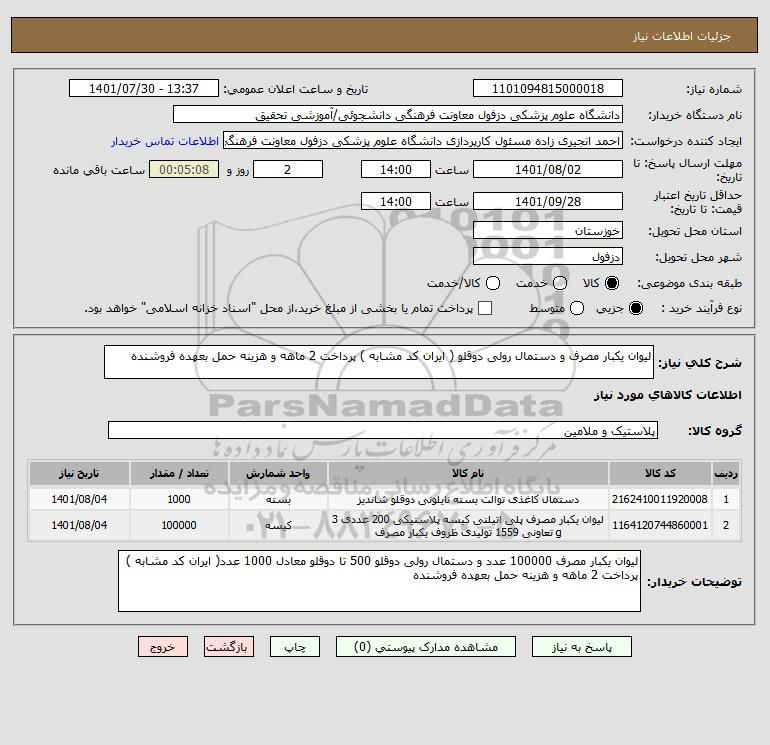Click the شهر محل تحویل دزفول field
This screenshot has height=745, width=770.
548,256
